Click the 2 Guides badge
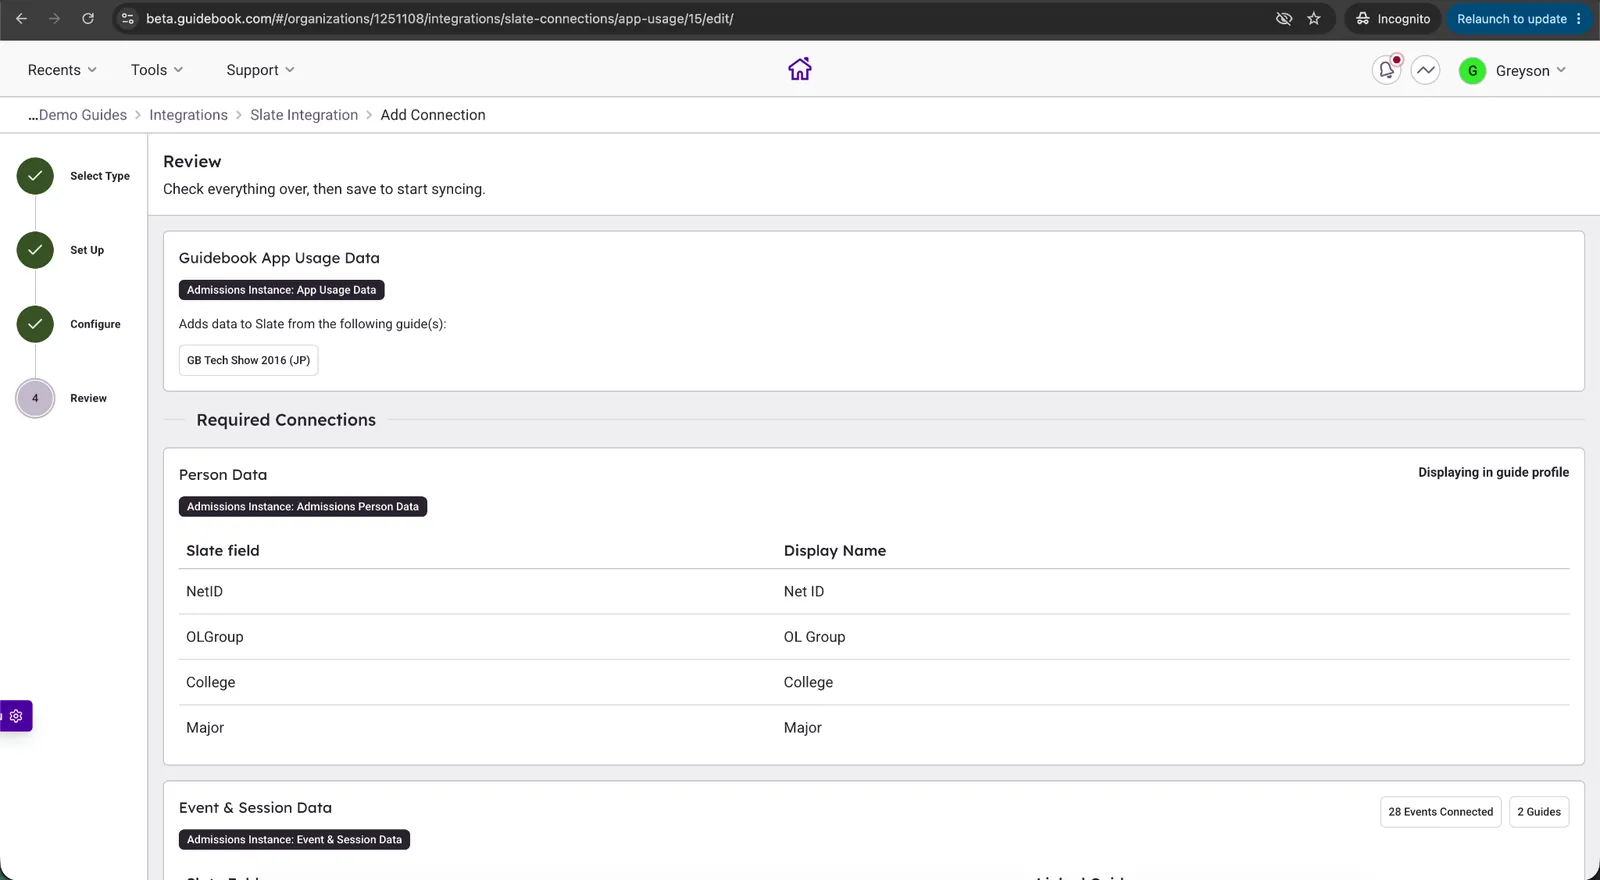This screenshot has height=880, width=1600. coord(1538,812)
